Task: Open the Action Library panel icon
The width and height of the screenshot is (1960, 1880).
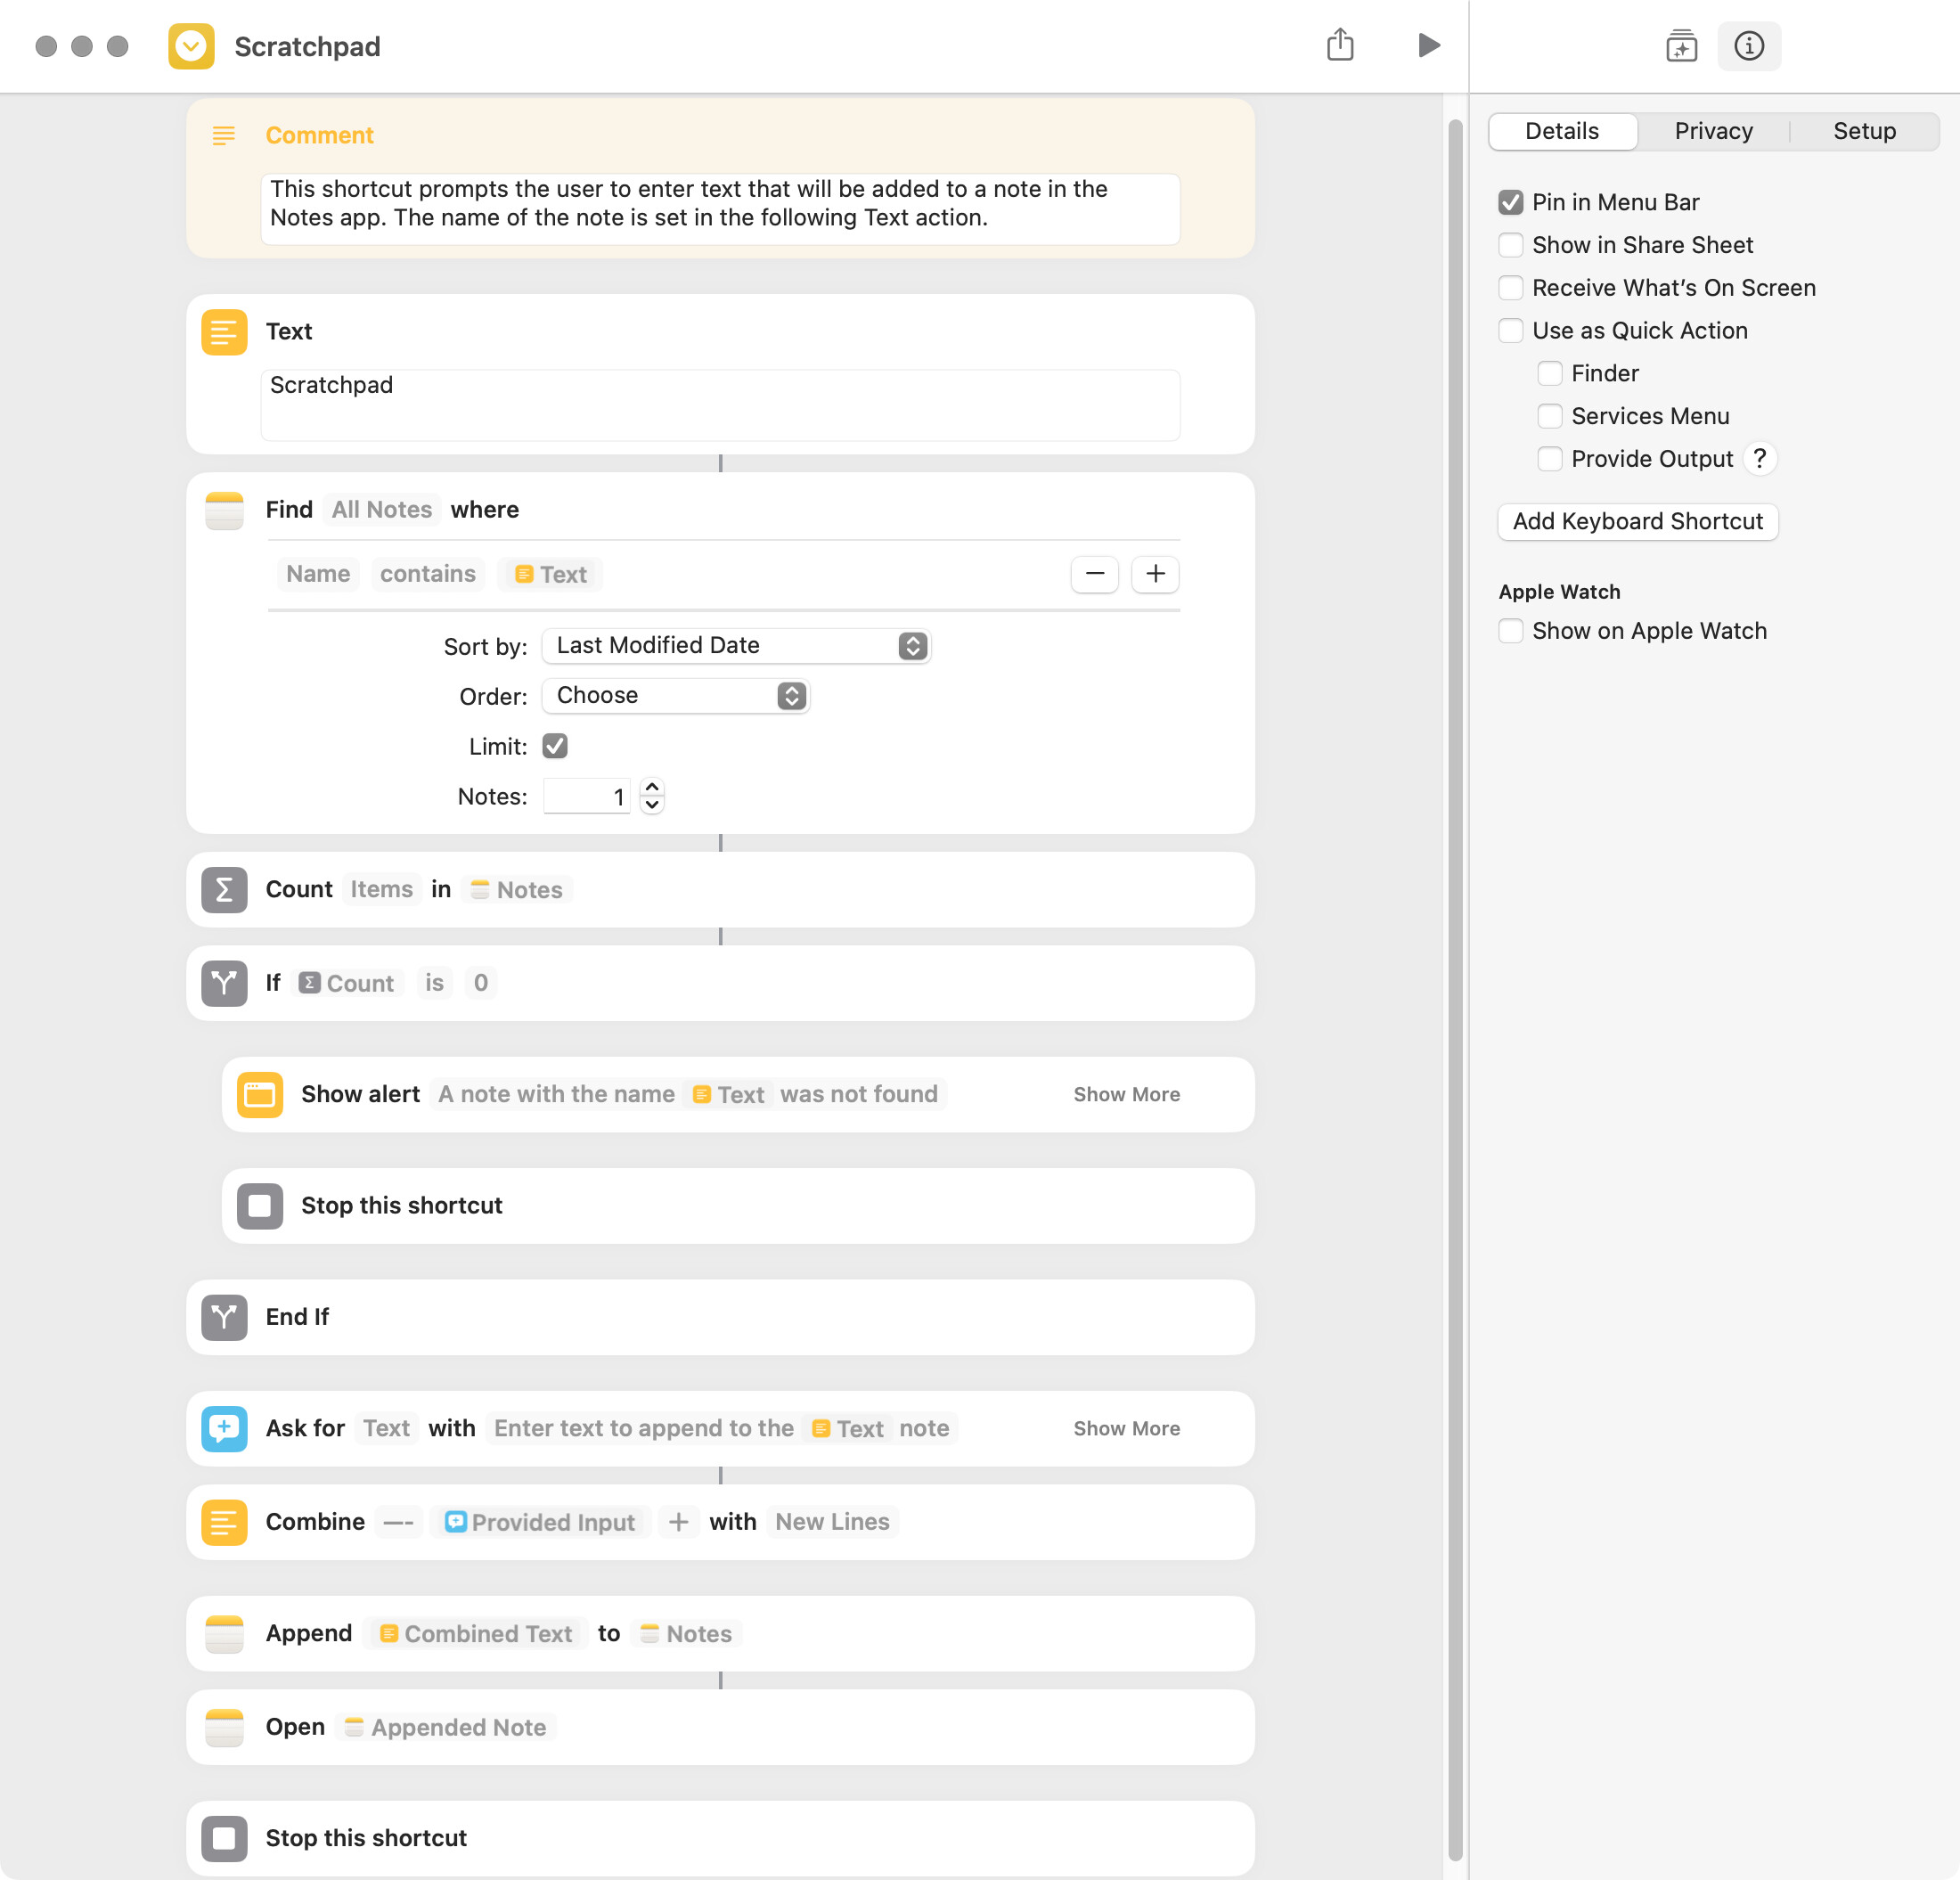Action: pos(1682,46)
